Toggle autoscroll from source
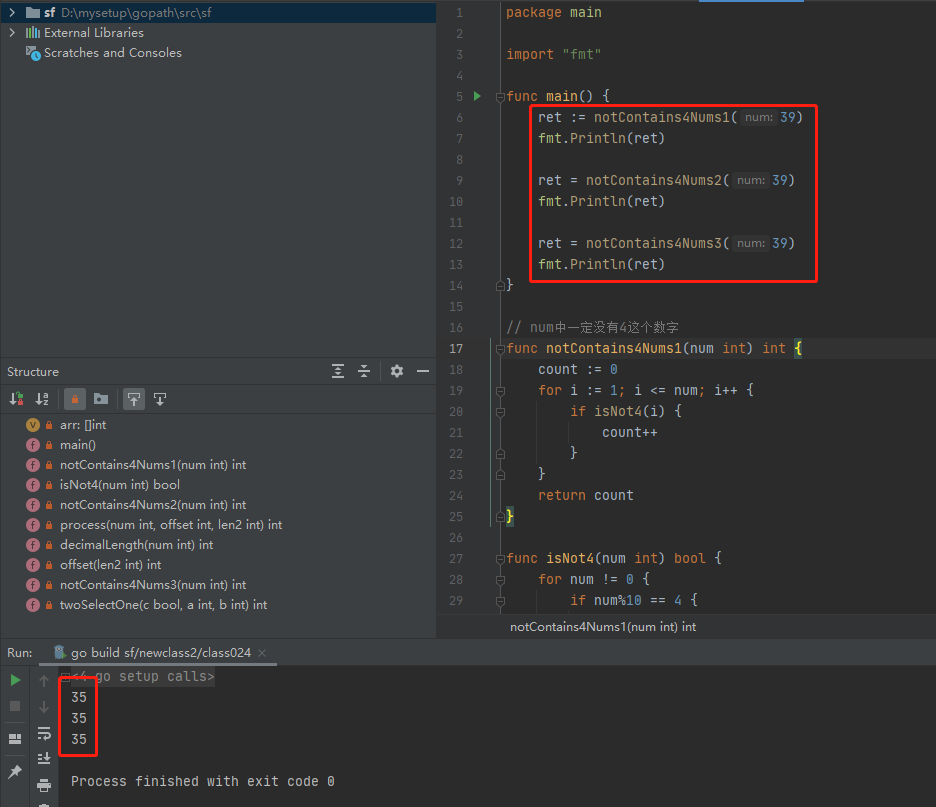The width and height of the screenshot is (936, 807). point(160,399)
